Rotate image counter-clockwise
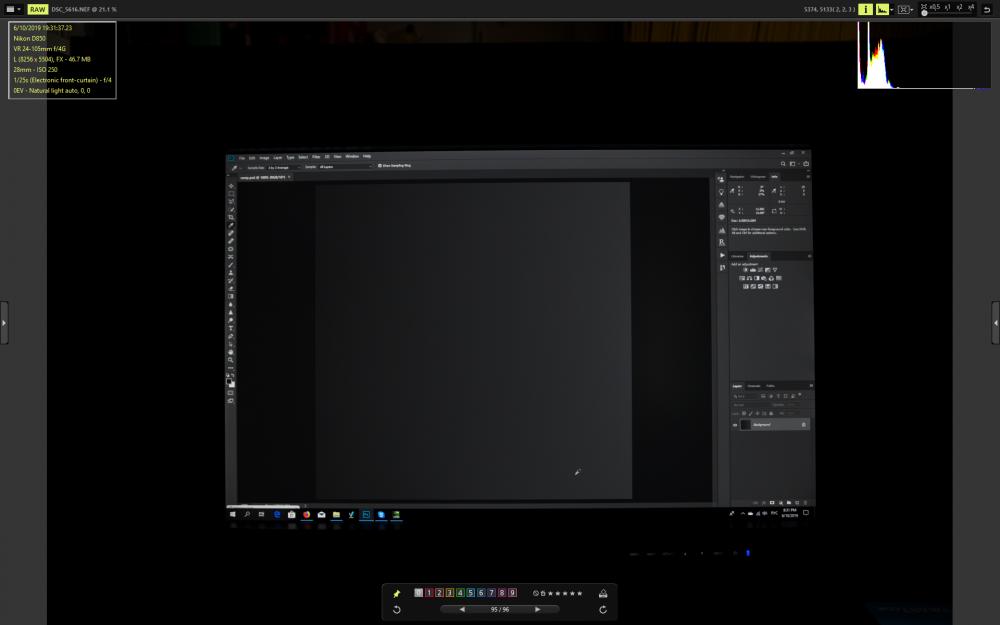 (x=397, y=610)
